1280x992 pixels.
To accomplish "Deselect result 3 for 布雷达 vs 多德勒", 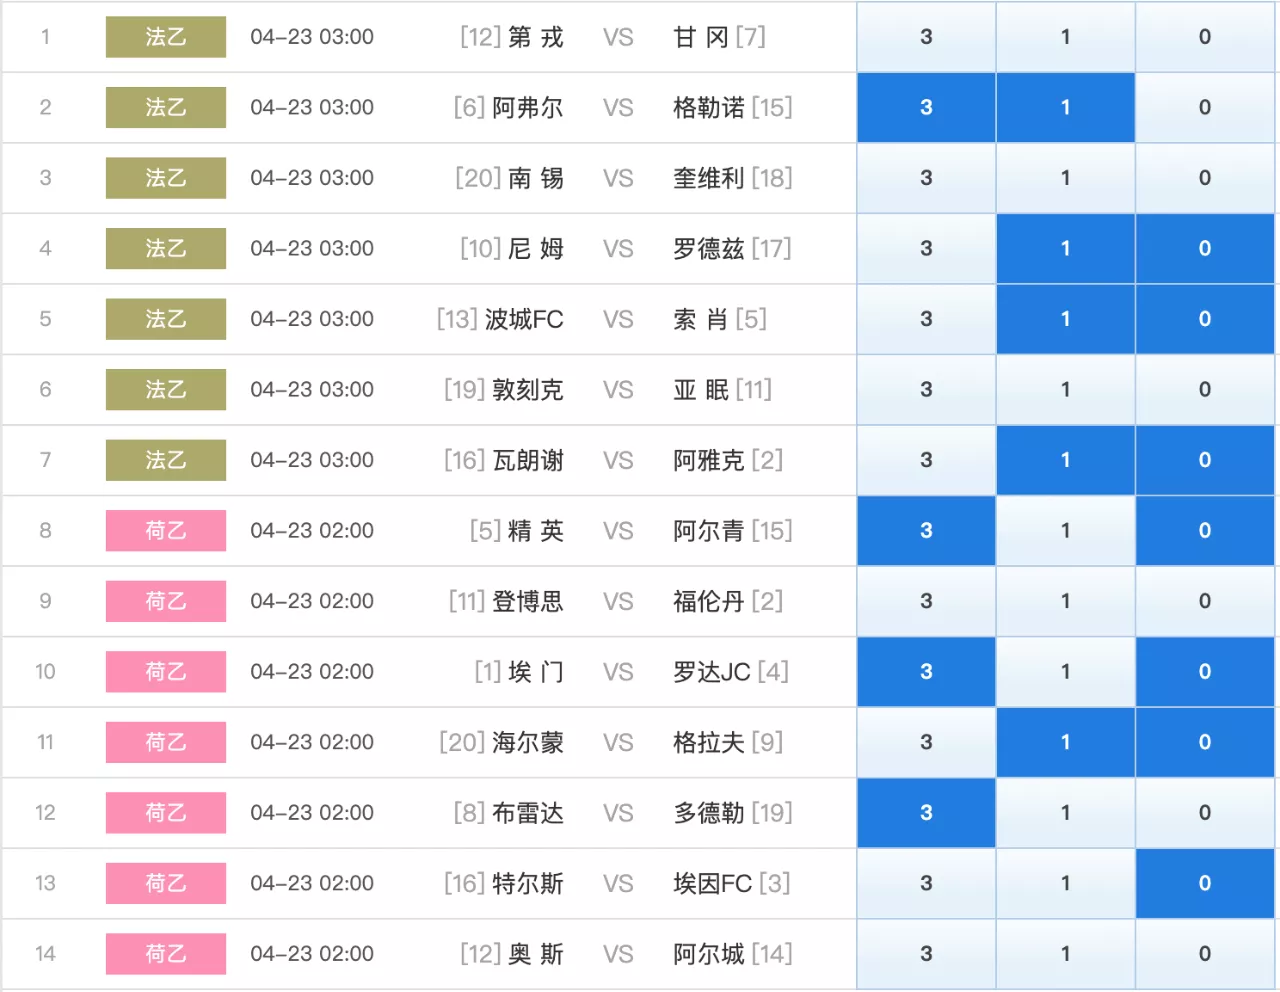I will tap(926, 812).
